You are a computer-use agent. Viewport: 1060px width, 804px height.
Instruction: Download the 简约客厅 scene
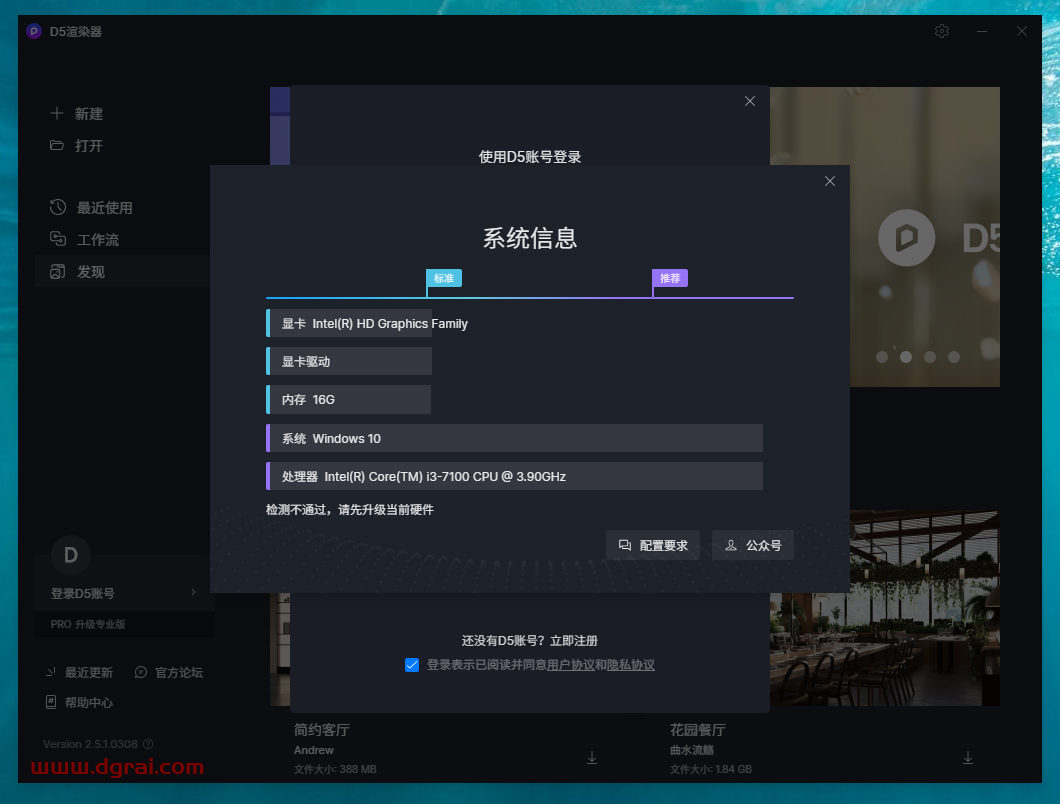592,758
